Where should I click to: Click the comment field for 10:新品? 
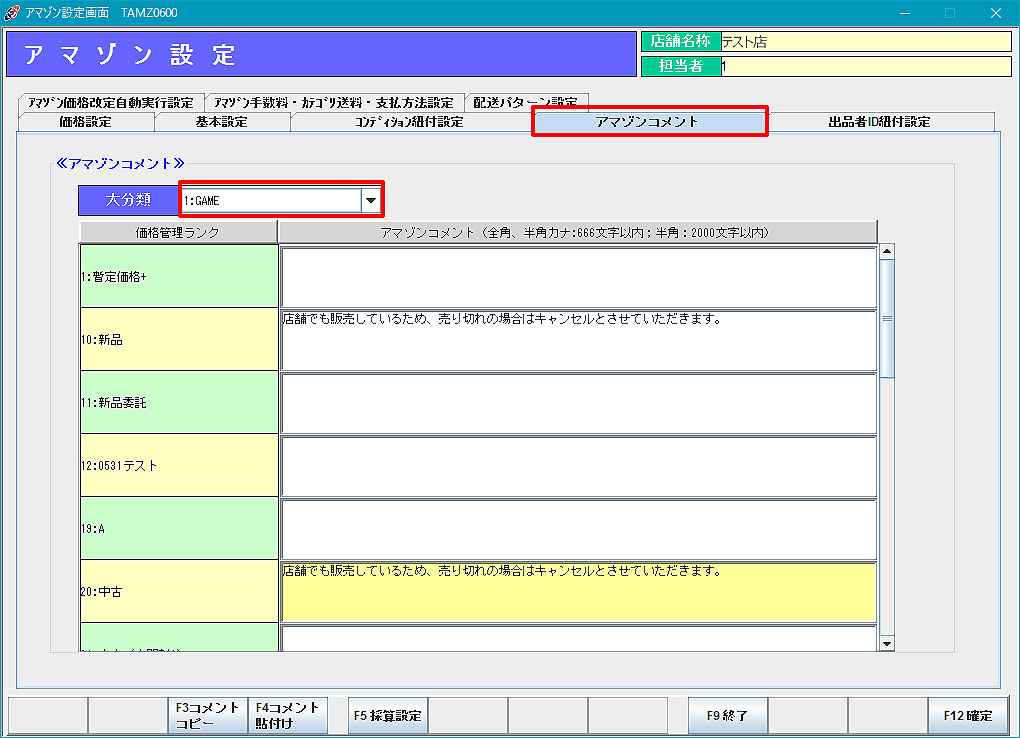[x=578, y=340]
